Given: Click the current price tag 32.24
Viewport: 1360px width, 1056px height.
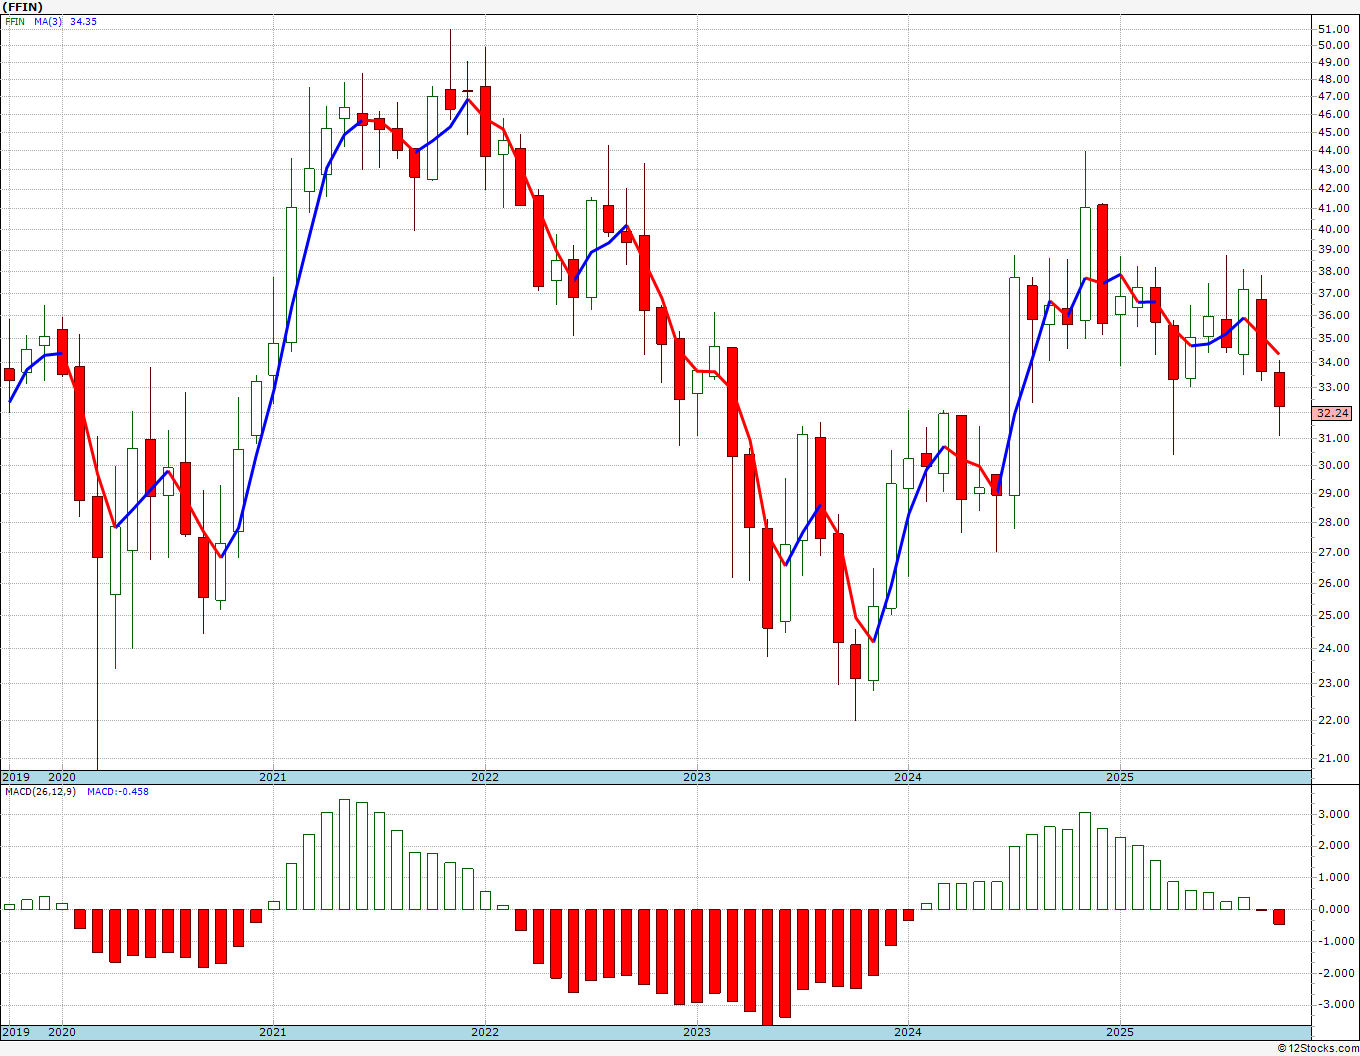Looking at the screenshot, I should pyautogui.click(x=1333, y=413).
